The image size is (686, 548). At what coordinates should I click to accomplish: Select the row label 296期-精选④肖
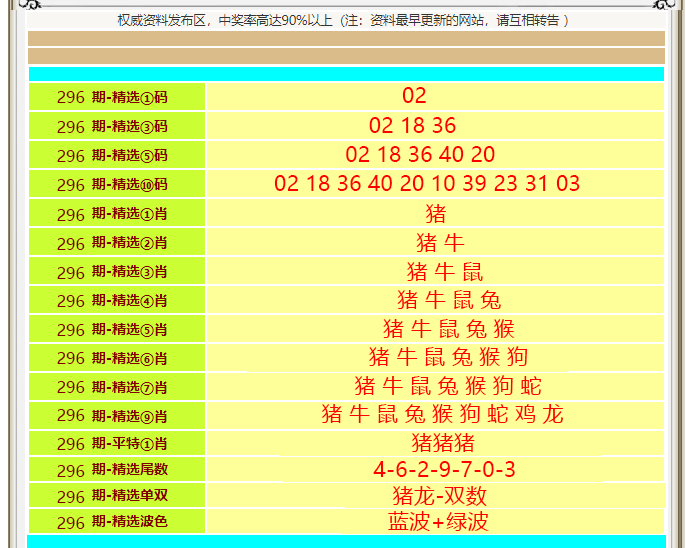coord(112,300)
